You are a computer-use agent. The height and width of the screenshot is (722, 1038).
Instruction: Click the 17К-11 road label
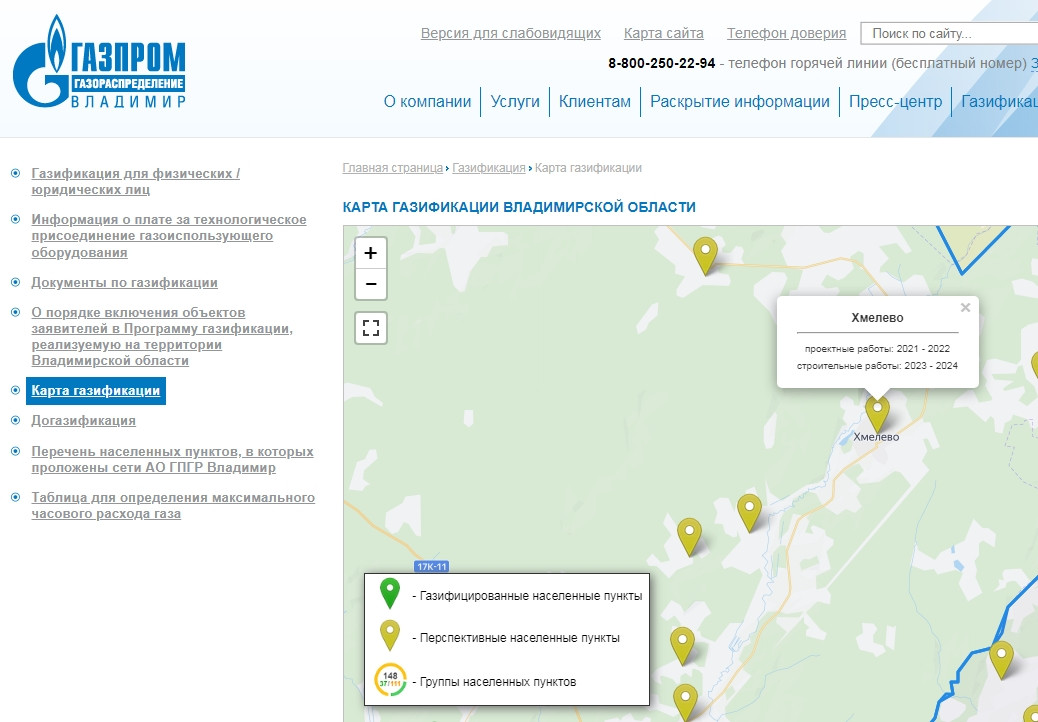(x=431, y=566)
